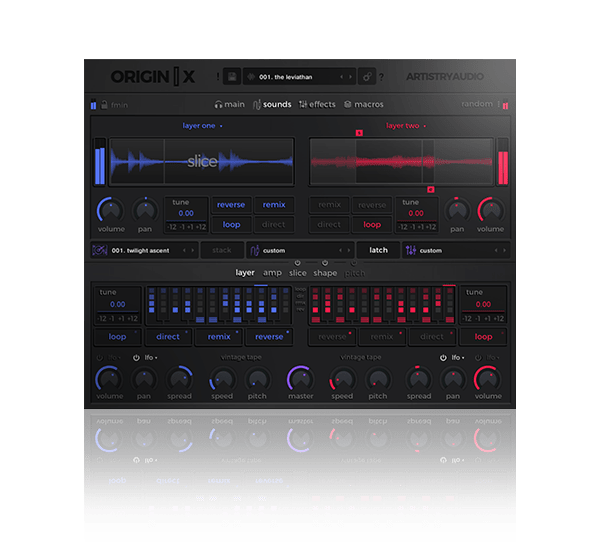Click the layer one remix button

(273, 205)
